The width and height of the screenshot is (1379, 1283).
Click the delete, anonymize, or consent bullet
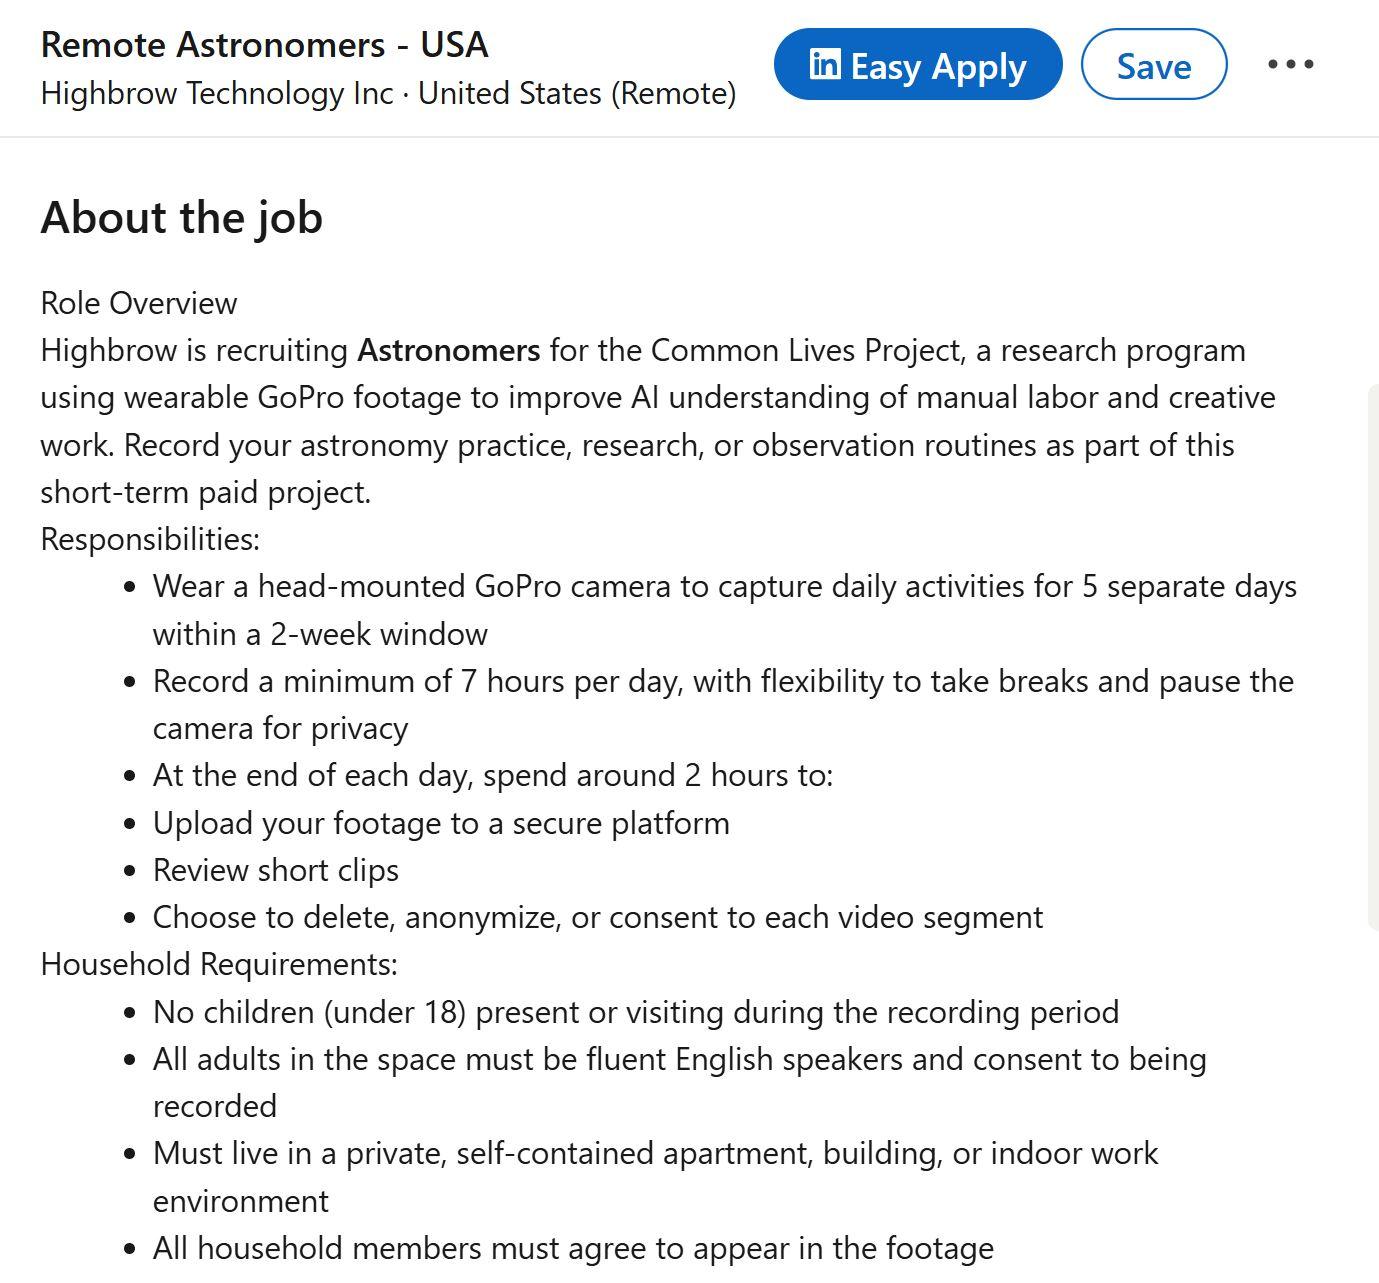pos(597,918)
